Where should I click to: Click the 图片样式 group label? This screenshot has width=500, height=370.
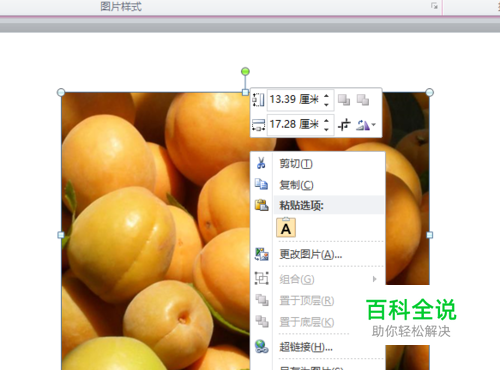(x=121, y=6)
